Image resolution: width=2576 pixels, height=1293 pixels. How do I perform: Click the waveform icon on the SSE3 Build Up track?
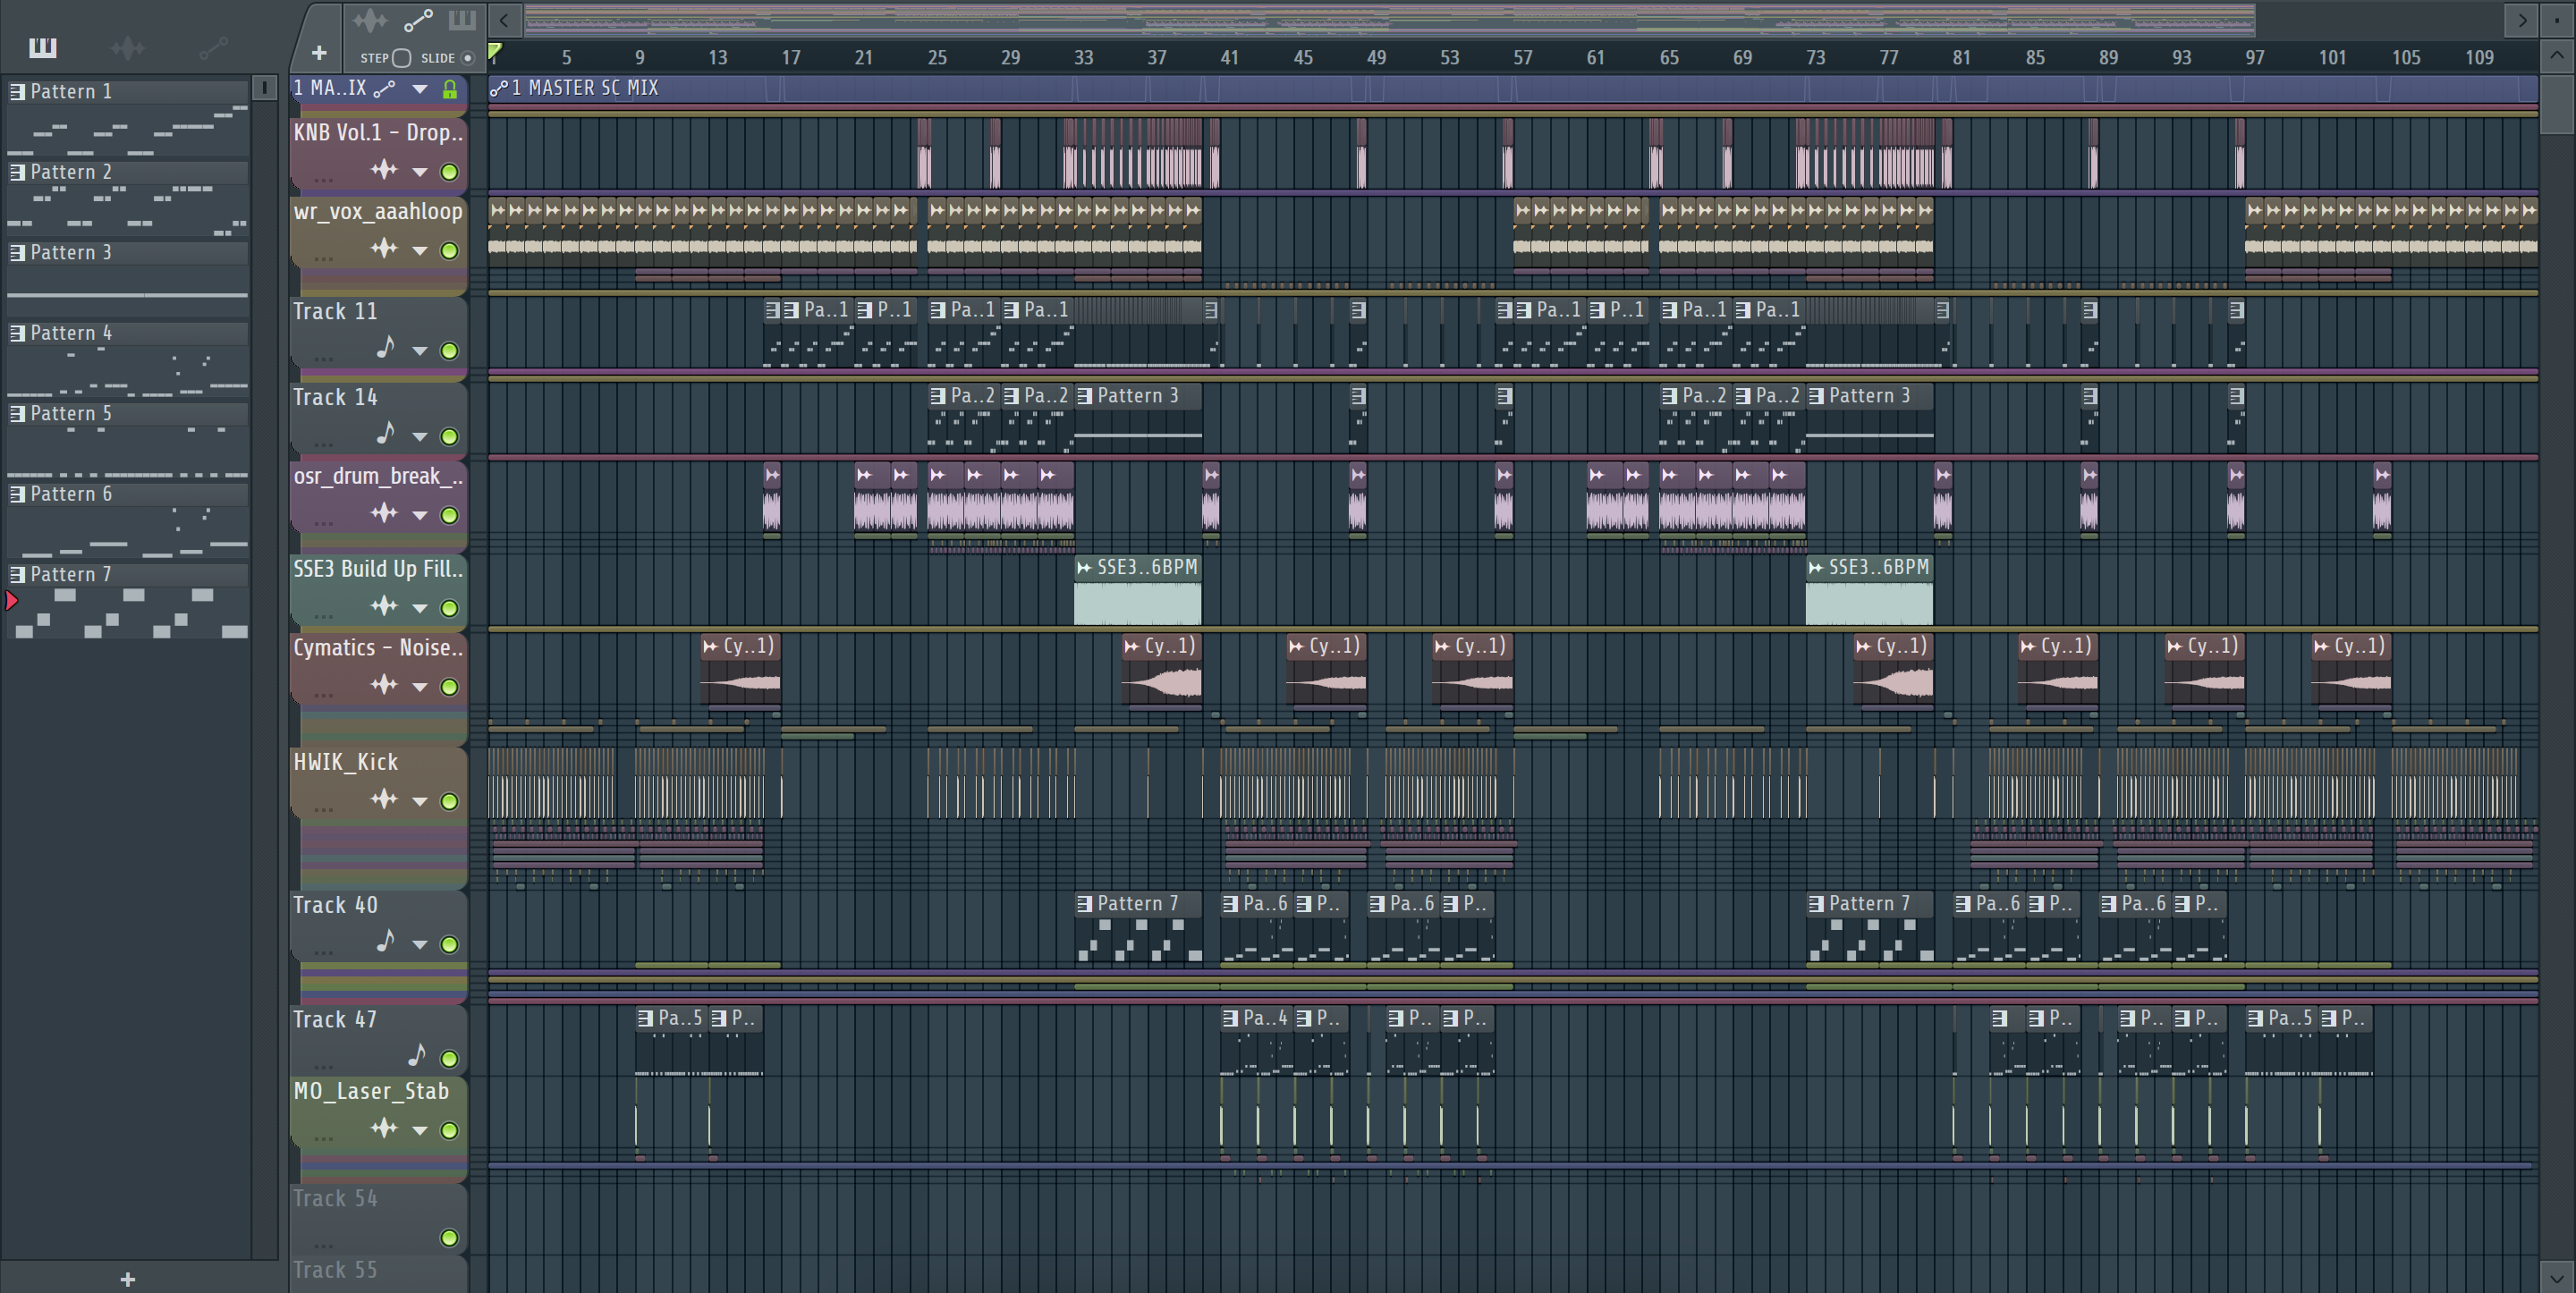point(384,606)
